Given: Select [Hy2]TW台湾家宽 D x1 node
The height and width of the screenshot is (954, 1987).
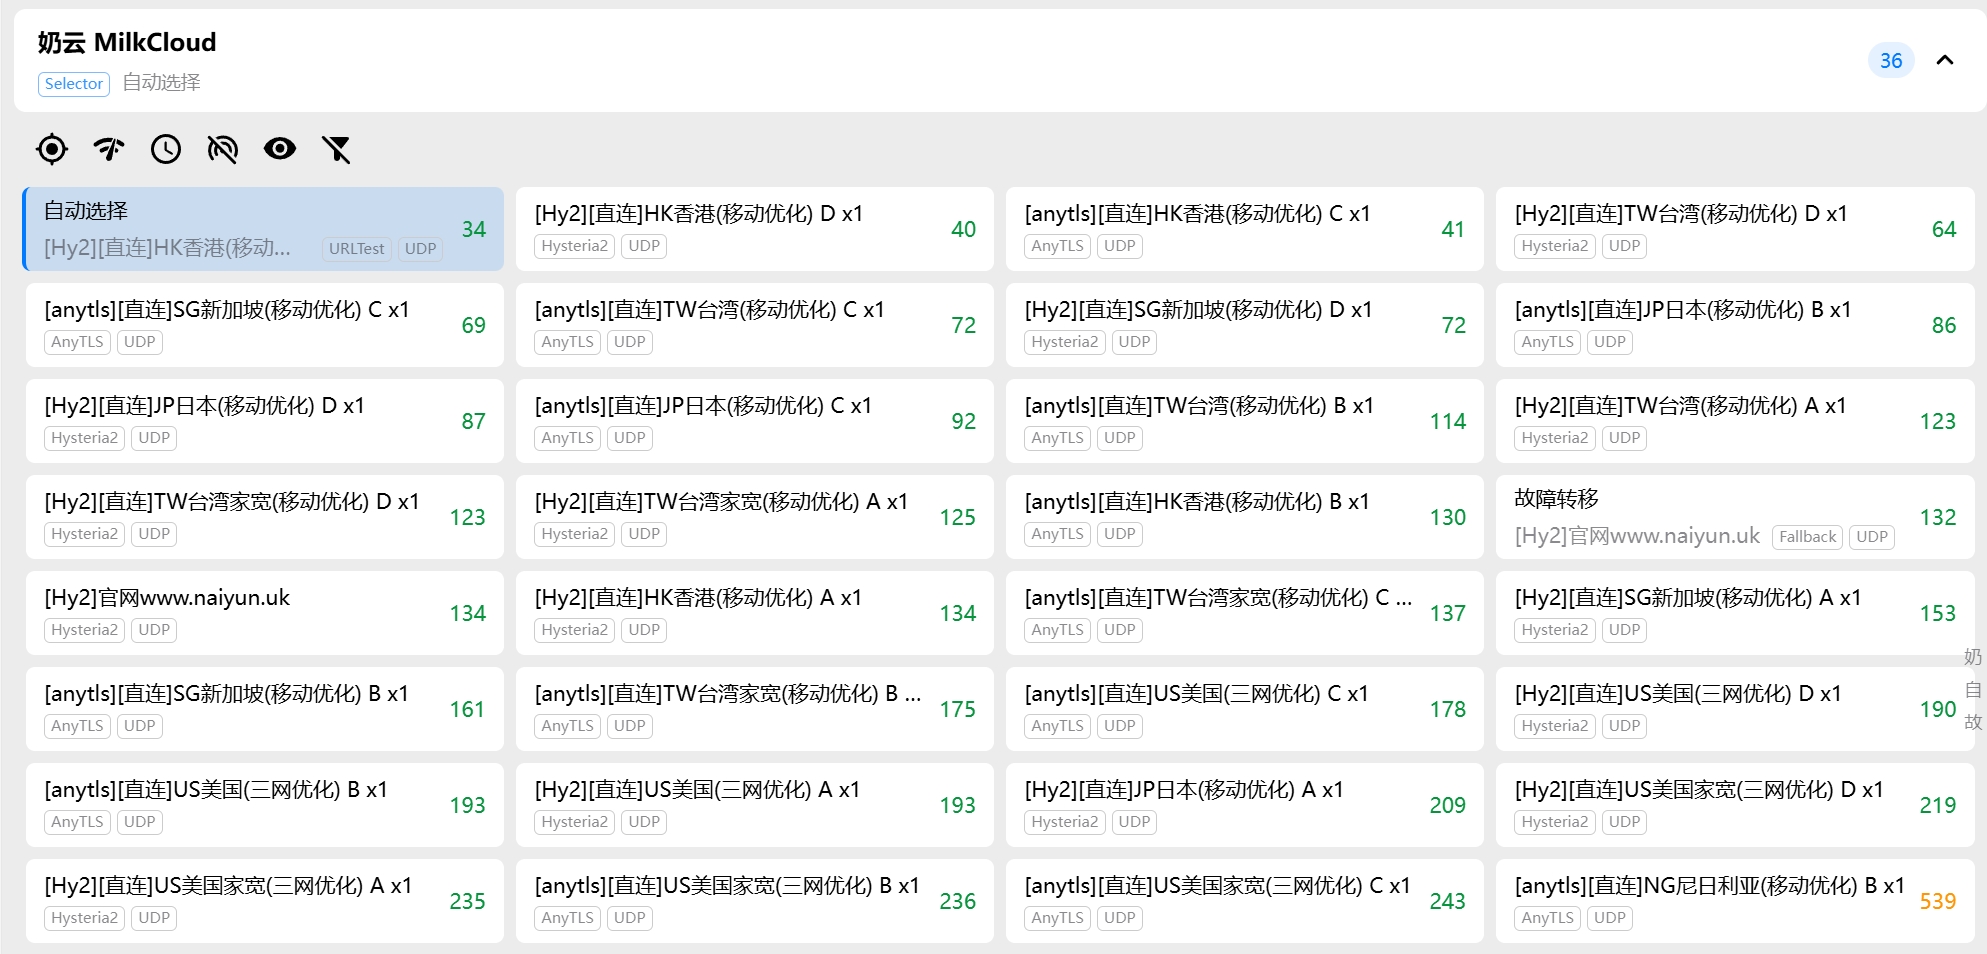Looking at the screenshot, I should (x=264, y=517).
